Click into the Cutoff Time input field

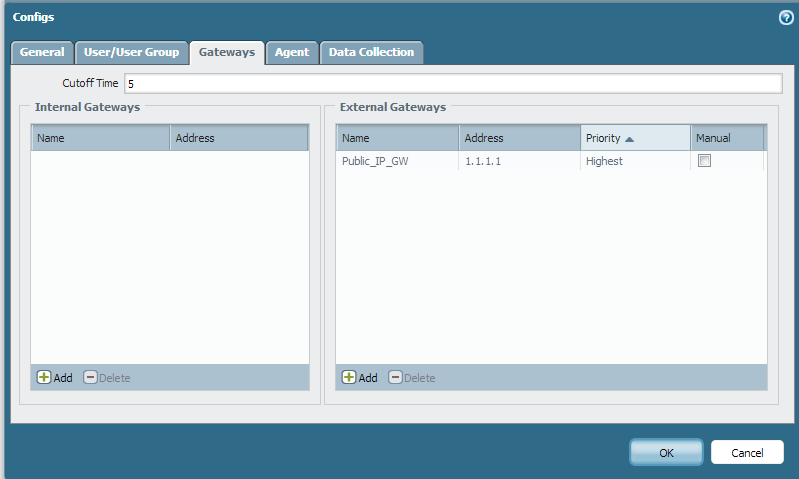[452, 83]
